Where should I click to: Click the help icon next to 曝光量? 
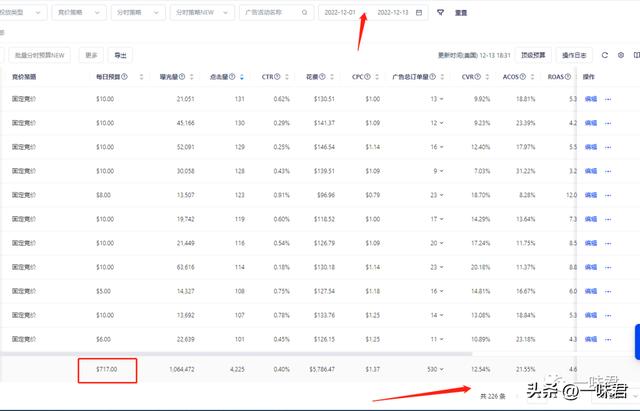click(x=182, y=77)
